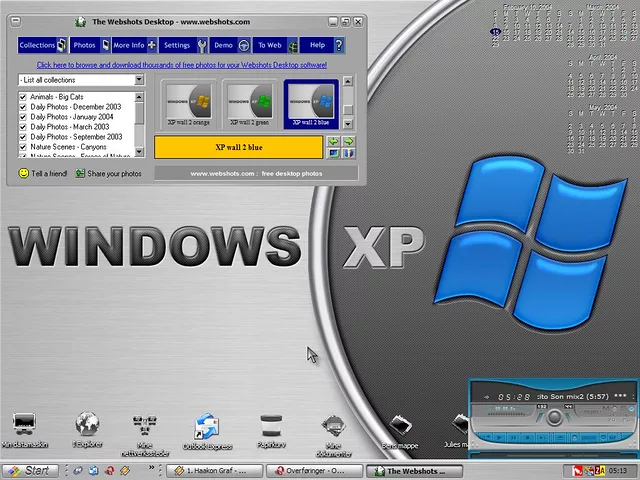Image resolution: width=640 pixels, height=480 pixels.
Task: Select the Demo tab
Action: [x=230, y=45]
